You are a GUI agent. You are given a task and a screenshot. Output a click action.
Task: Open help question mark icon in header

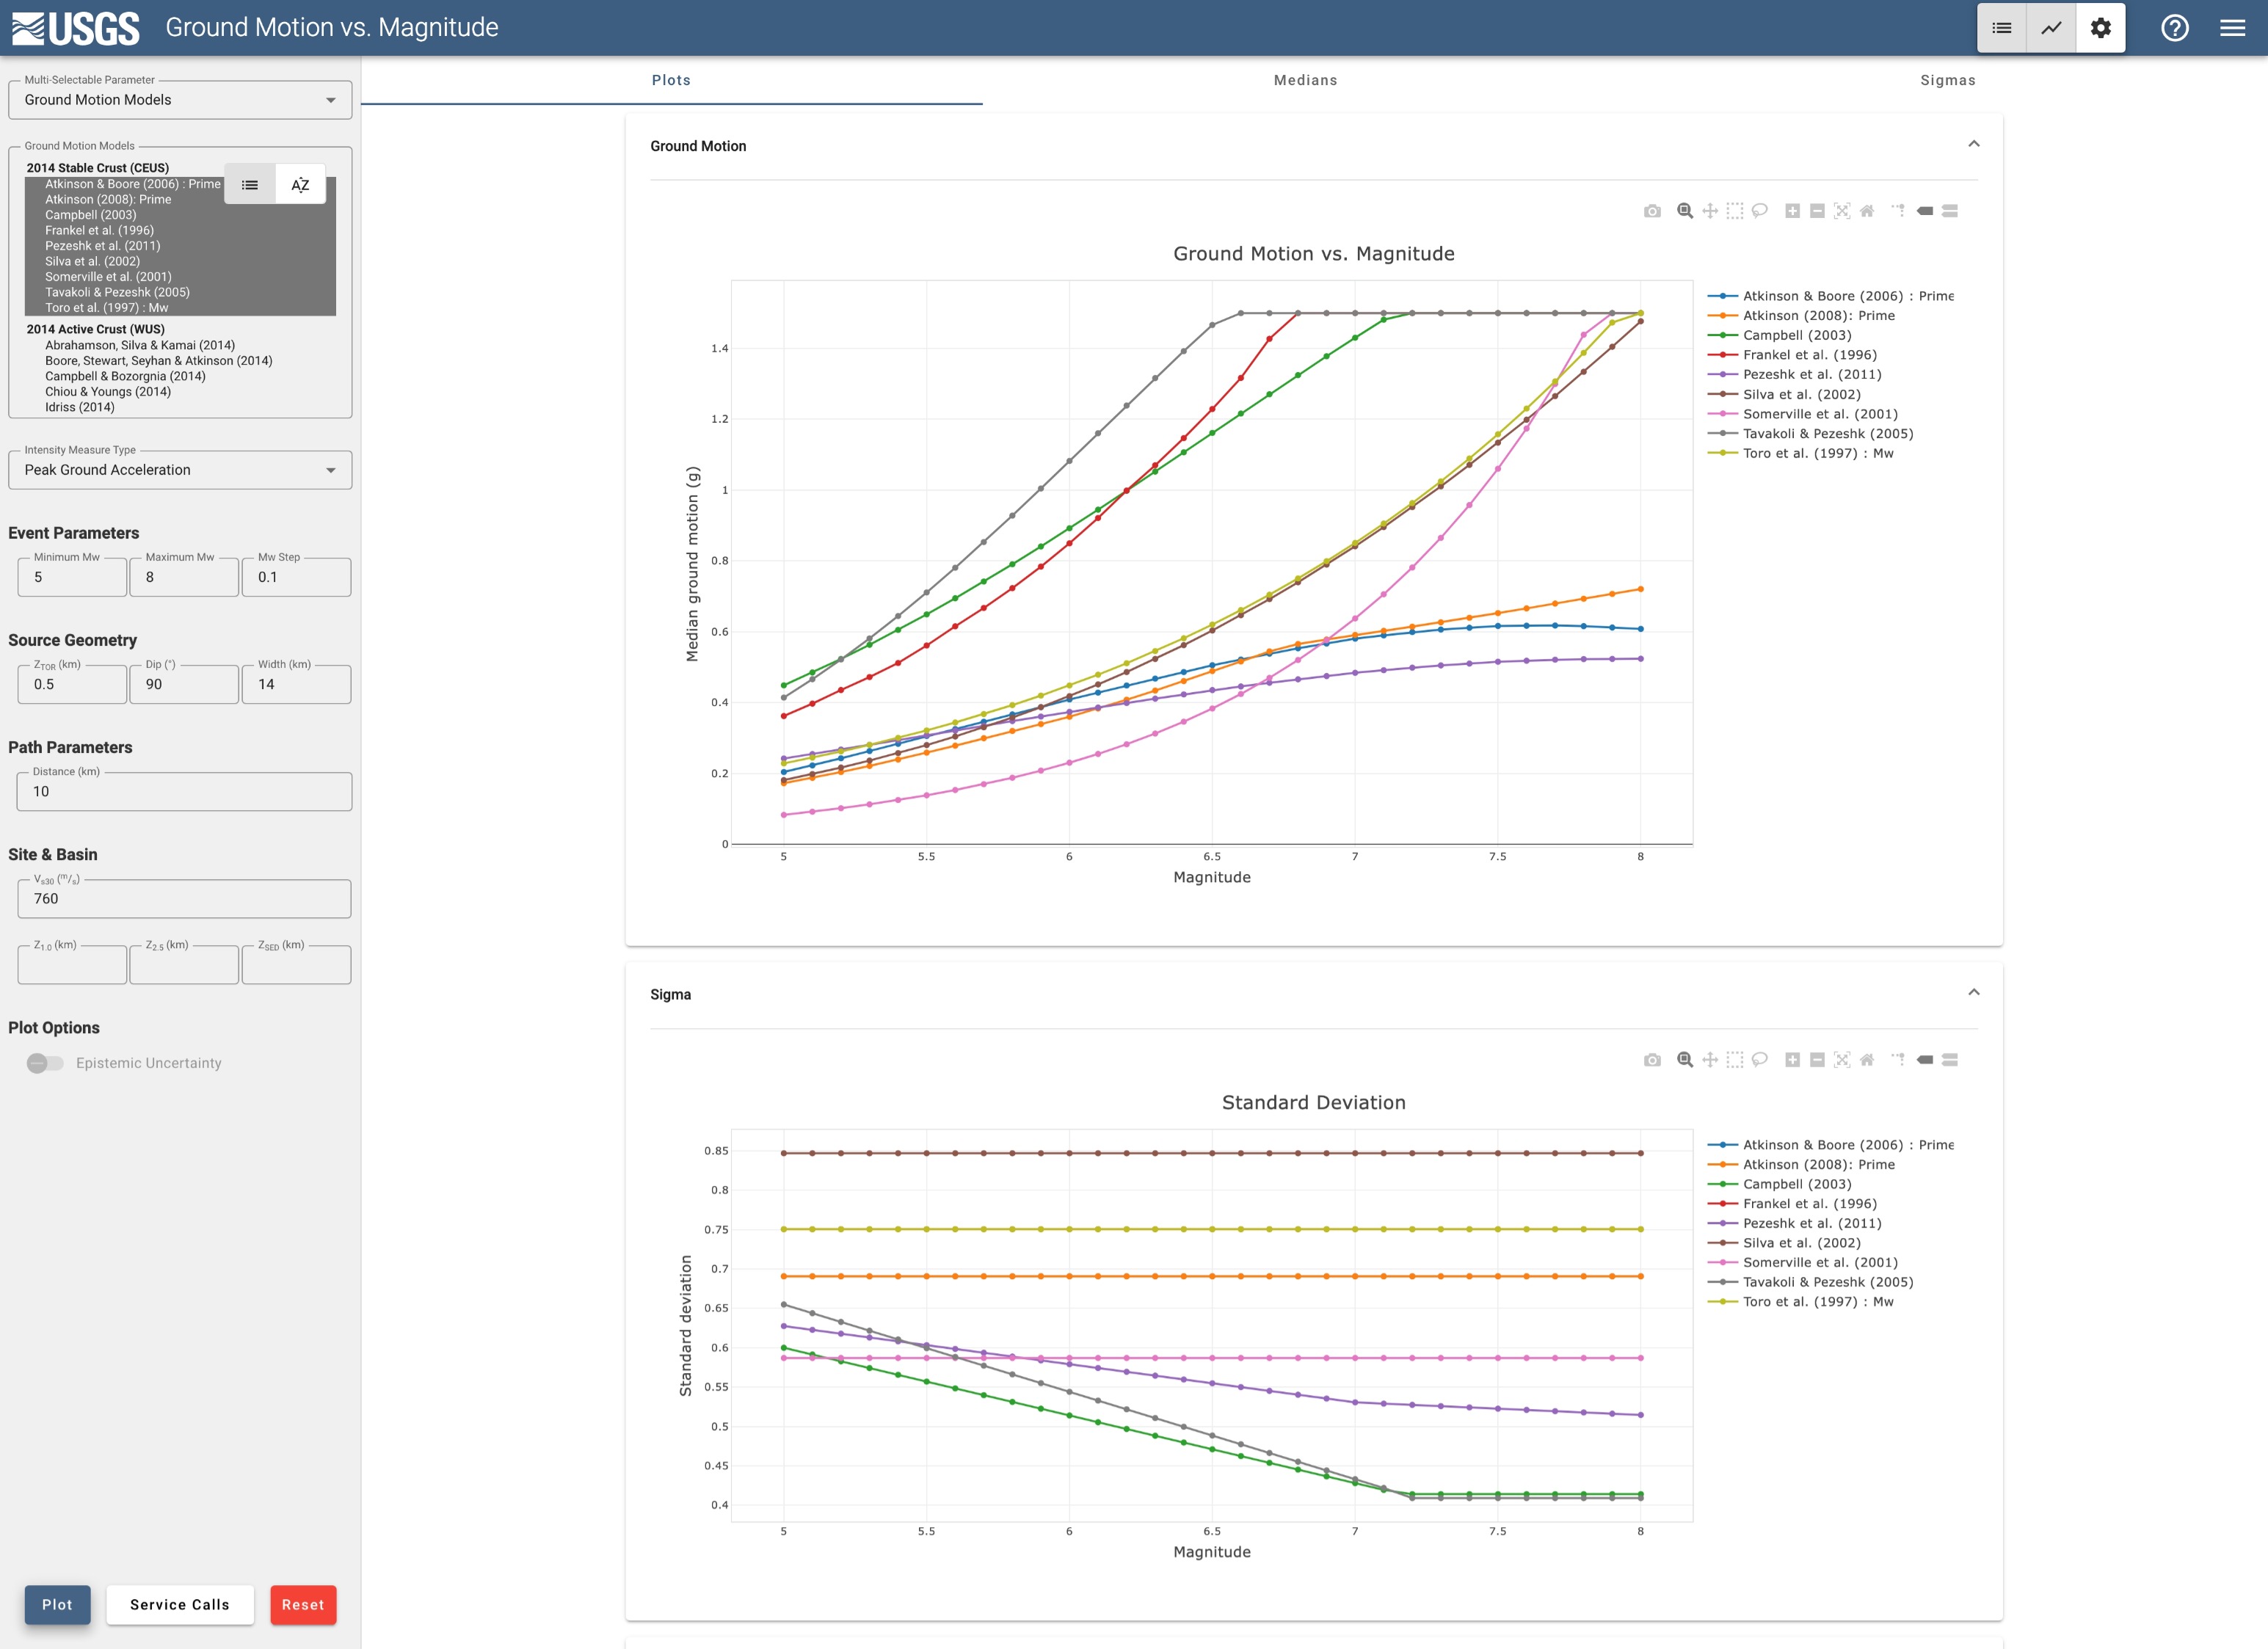click(2175, 28)
